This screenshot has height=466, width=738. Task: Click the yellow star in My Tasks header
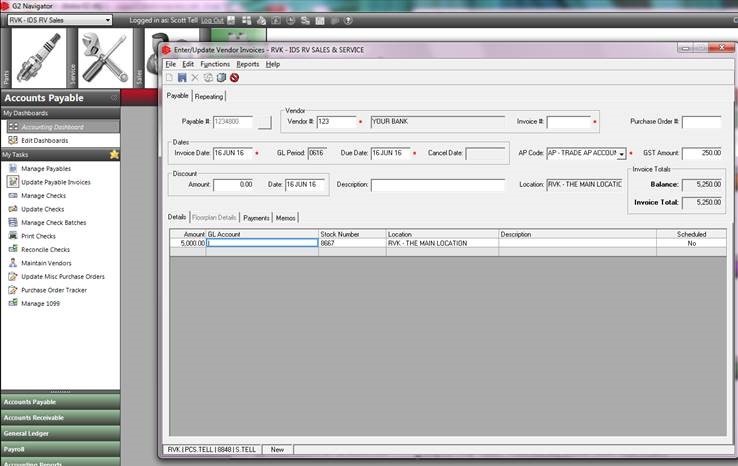pos(114,154)
